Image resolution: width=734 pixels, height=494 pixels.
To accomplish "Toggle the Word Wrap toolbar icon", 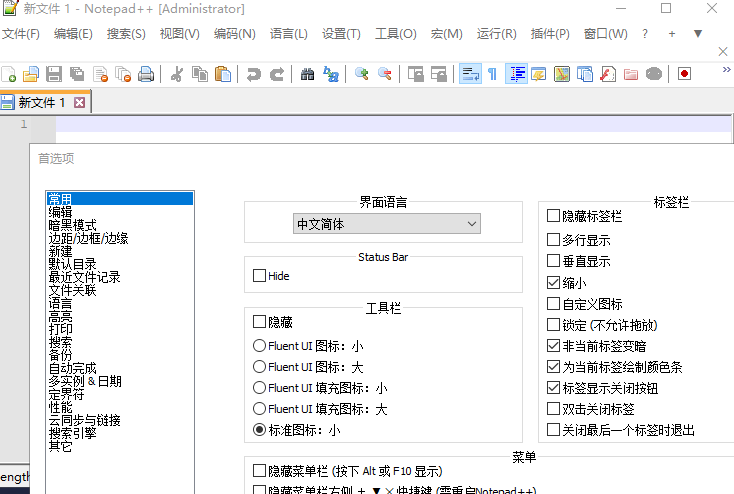I will coord(470,74).
